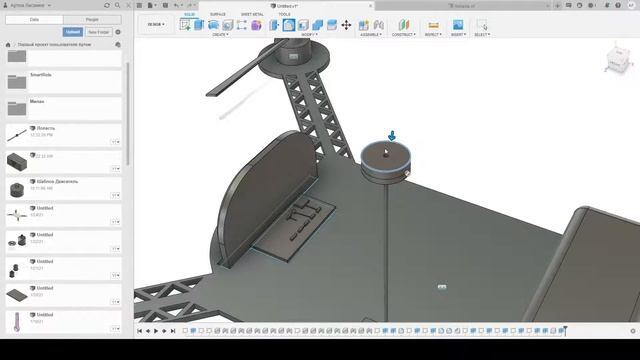Click the New Folder button
Screen dimensions: 640x360
(99, 32)
